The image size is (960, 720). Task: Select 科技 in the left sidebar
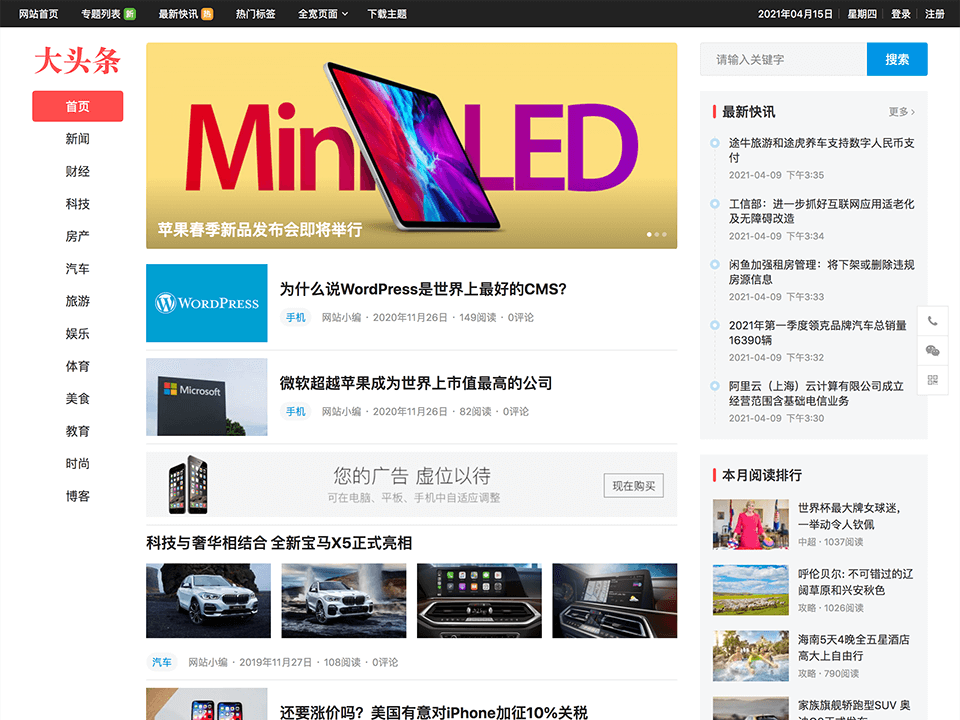point(78,204)
